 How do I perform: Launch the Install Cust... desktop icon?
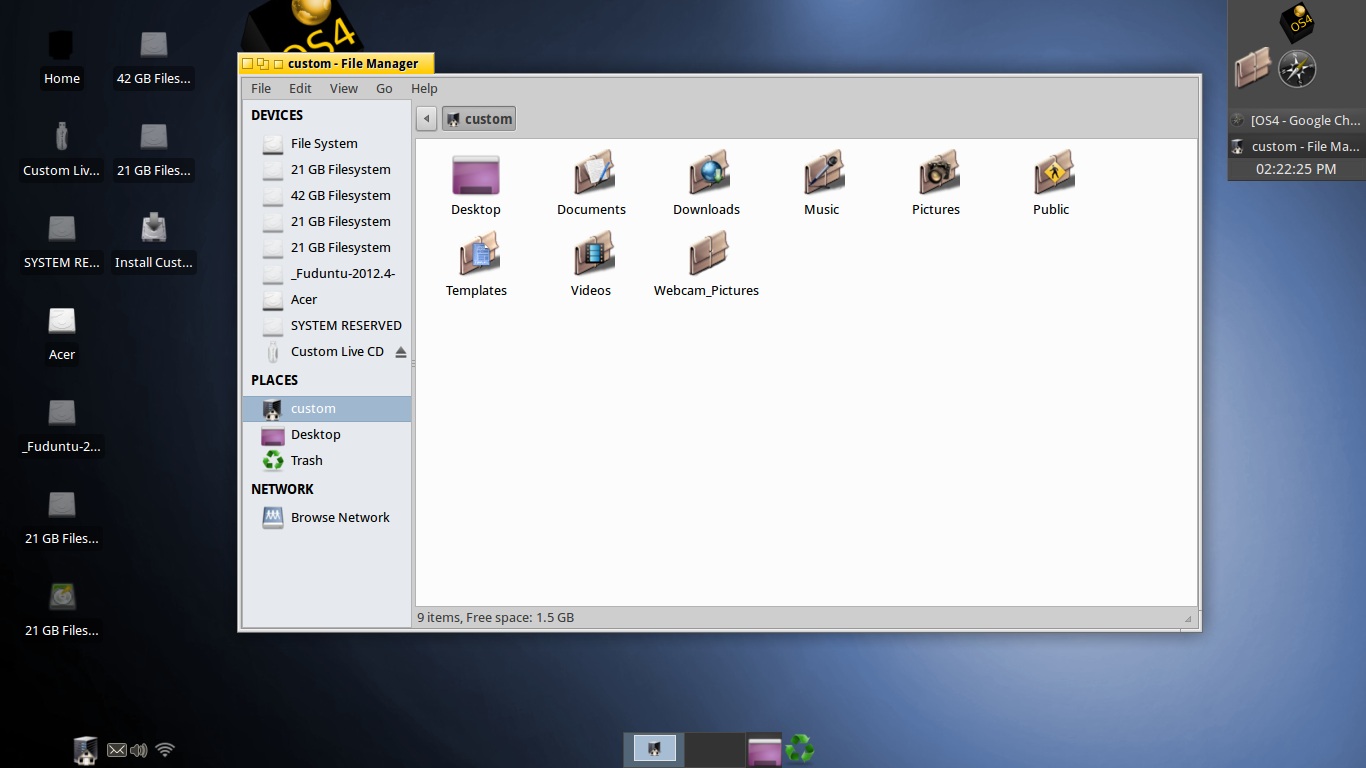pos(154,242)
